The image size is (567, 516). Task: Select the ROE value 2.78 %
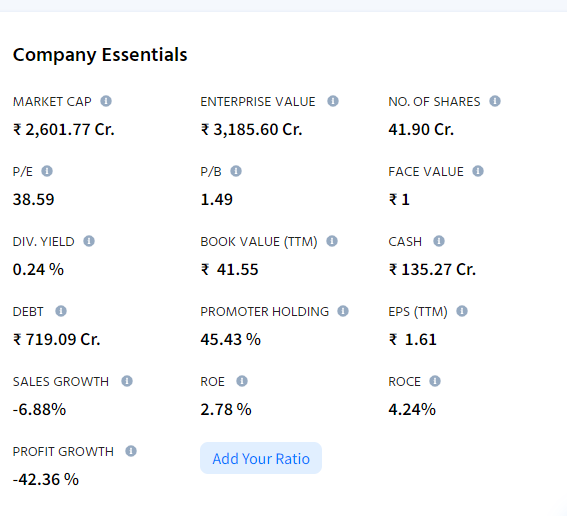226,410
